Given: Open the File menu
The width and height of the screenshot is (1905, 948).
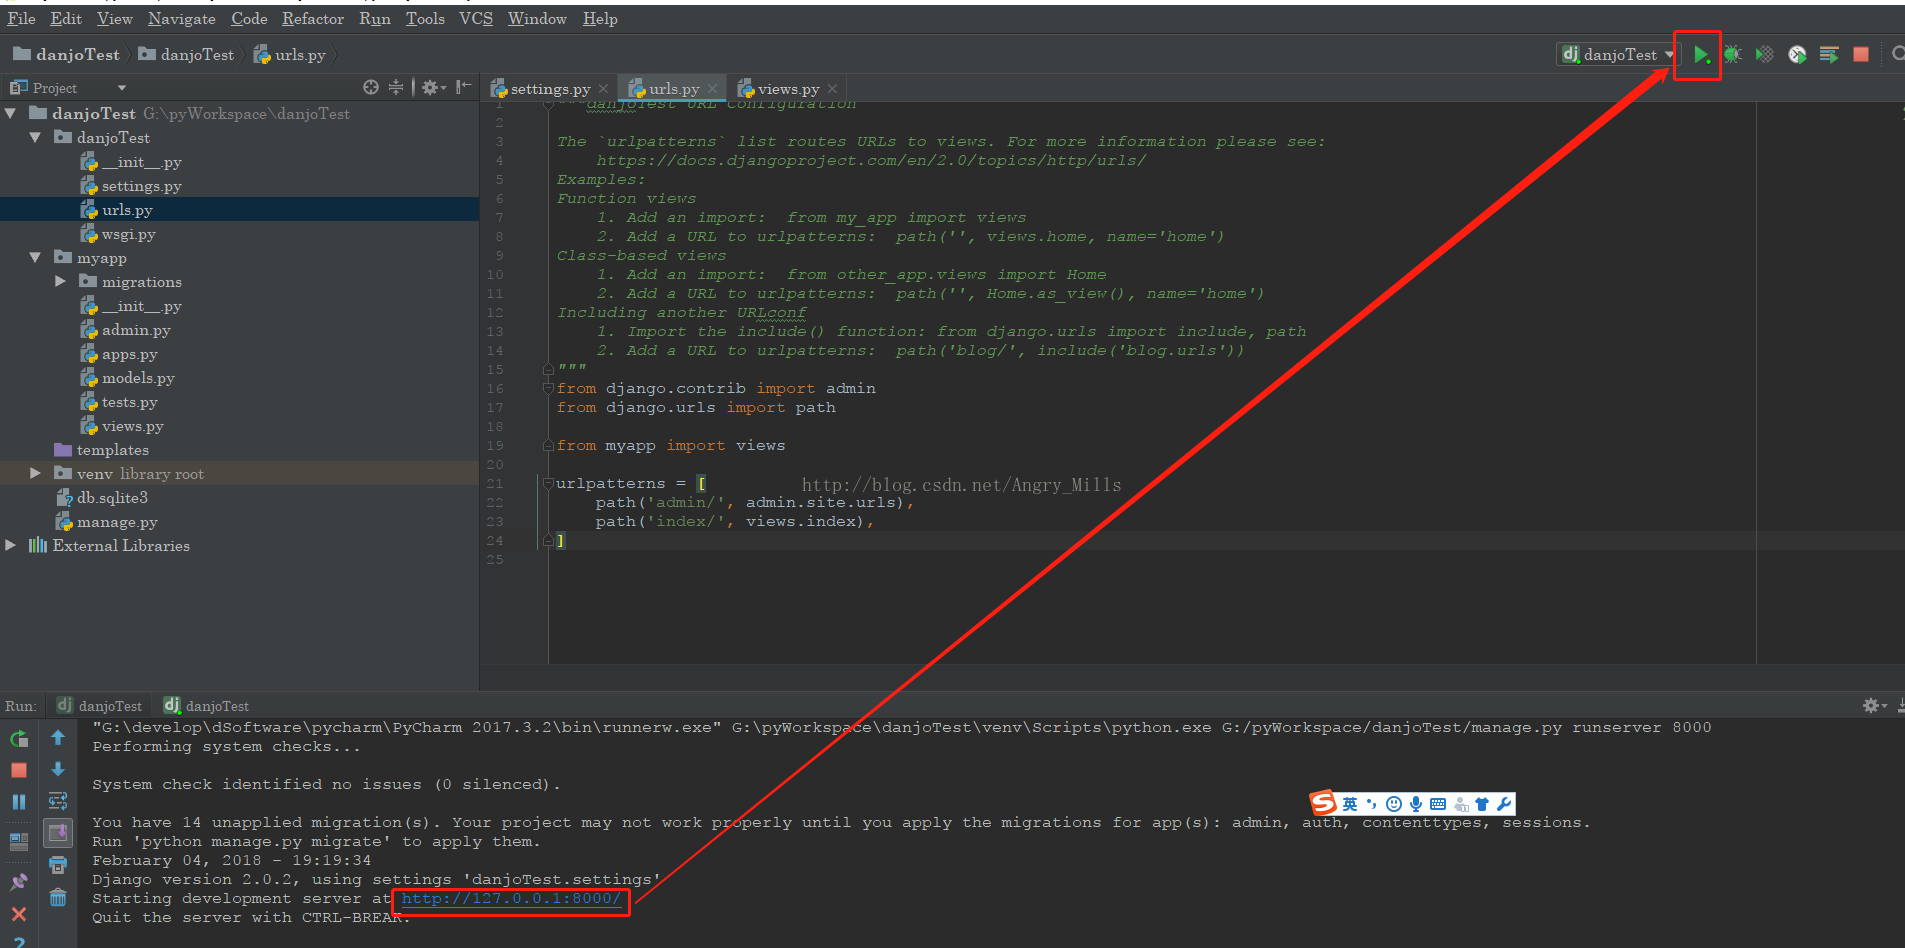Looking at the screenshot, I should pos(21,19).
